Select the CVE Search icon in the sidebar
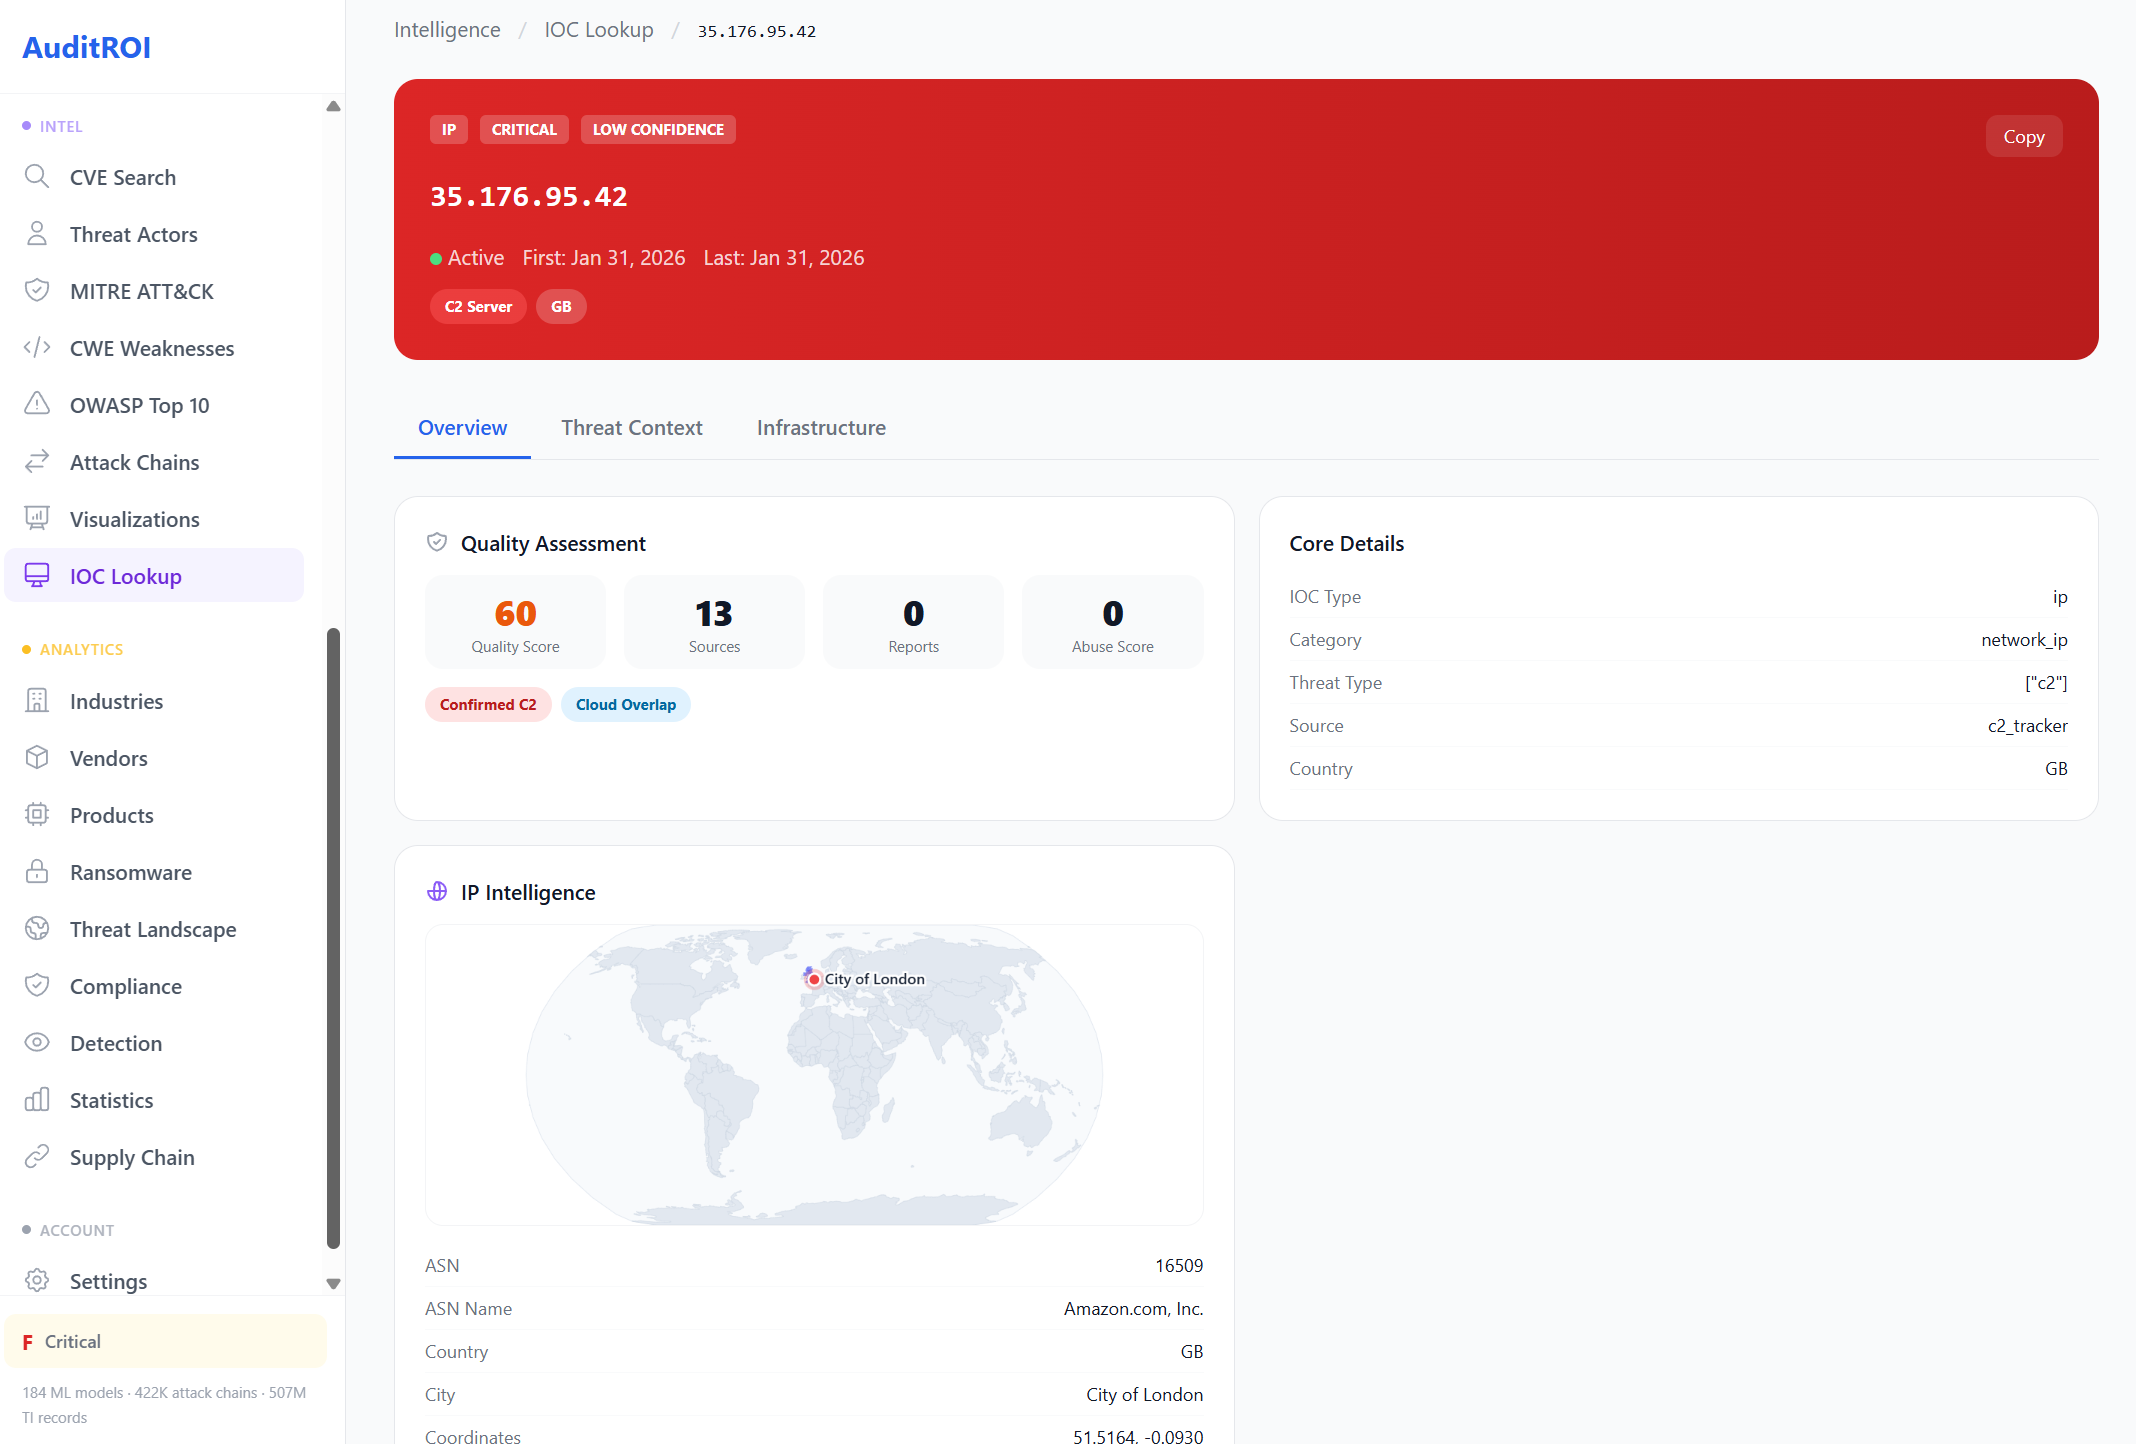The height and width of the screenshot is (1444, 2136). click(x=37, y=177)
